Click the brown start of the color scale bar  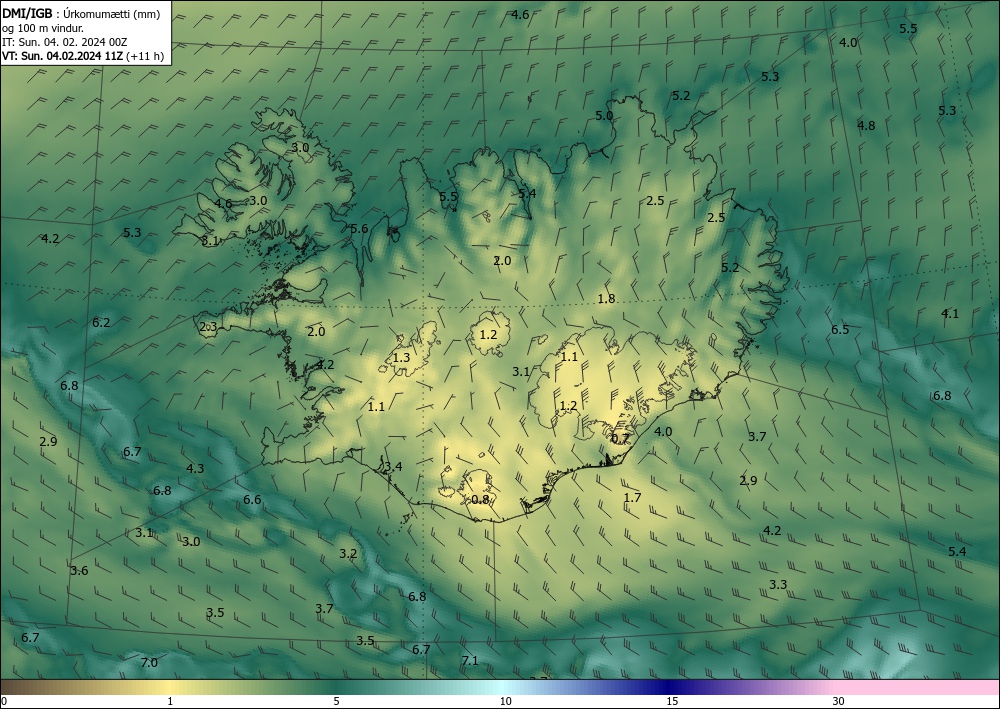(x=19, y=687)
